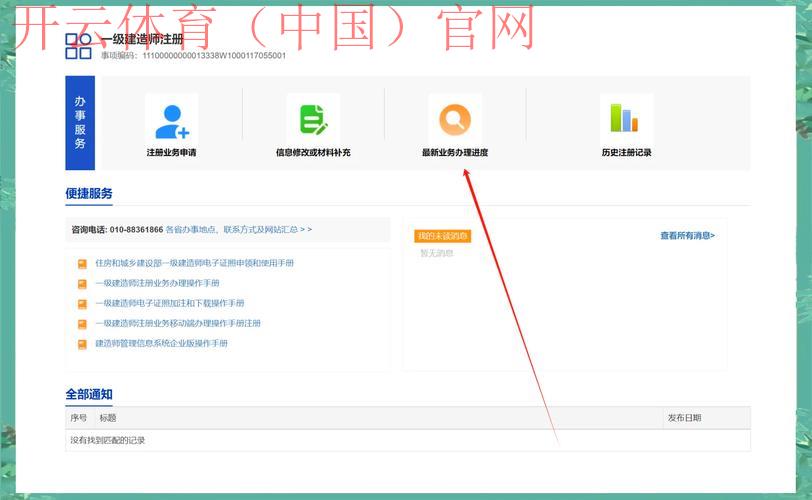Click the 全部通知 section heading
This screenshot has height=500, width=812.
[x=89, y=394]
